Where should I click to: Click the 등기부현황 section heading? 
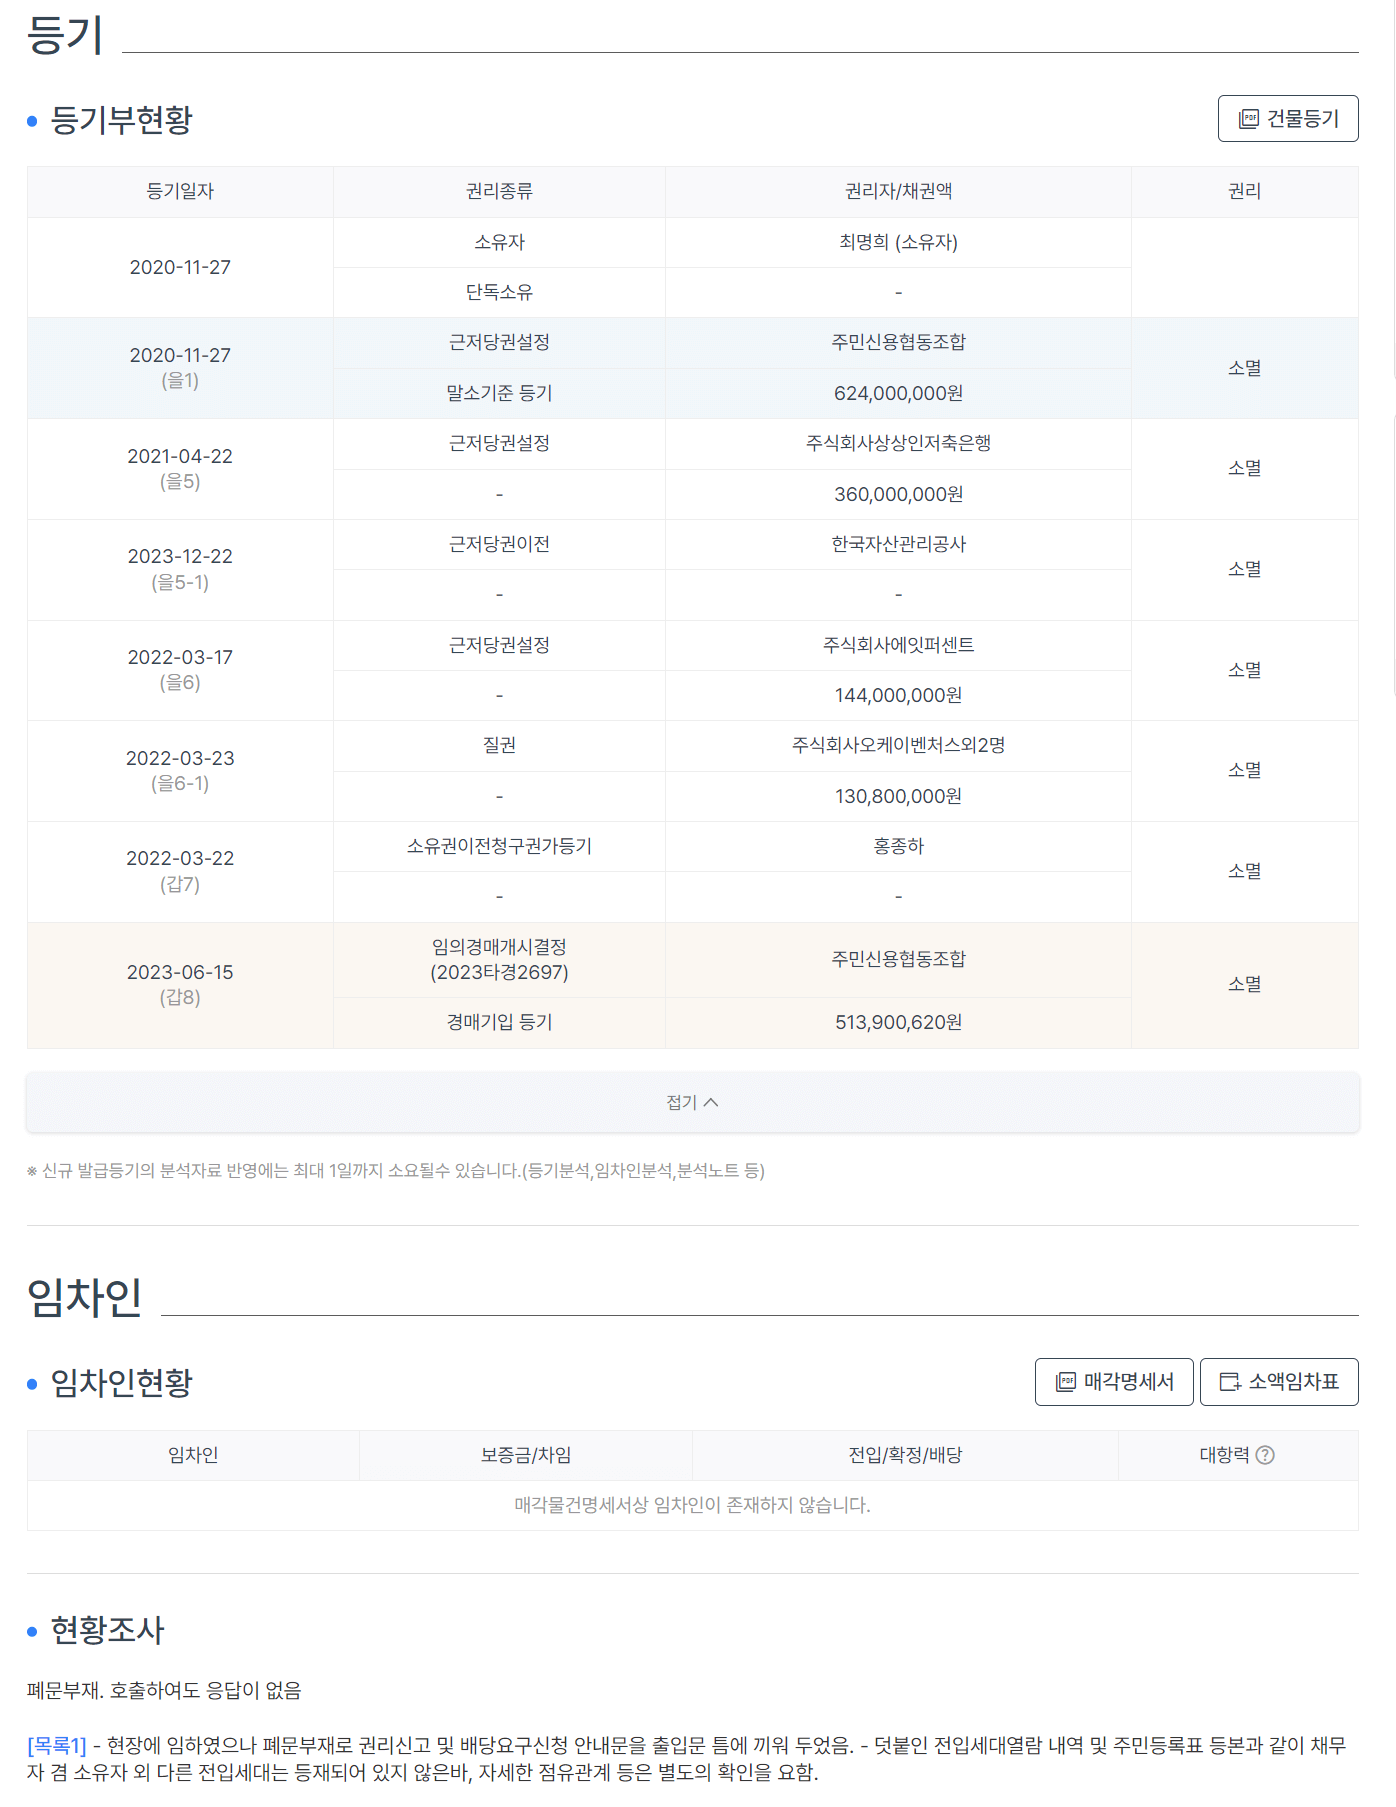coord(121,120)
